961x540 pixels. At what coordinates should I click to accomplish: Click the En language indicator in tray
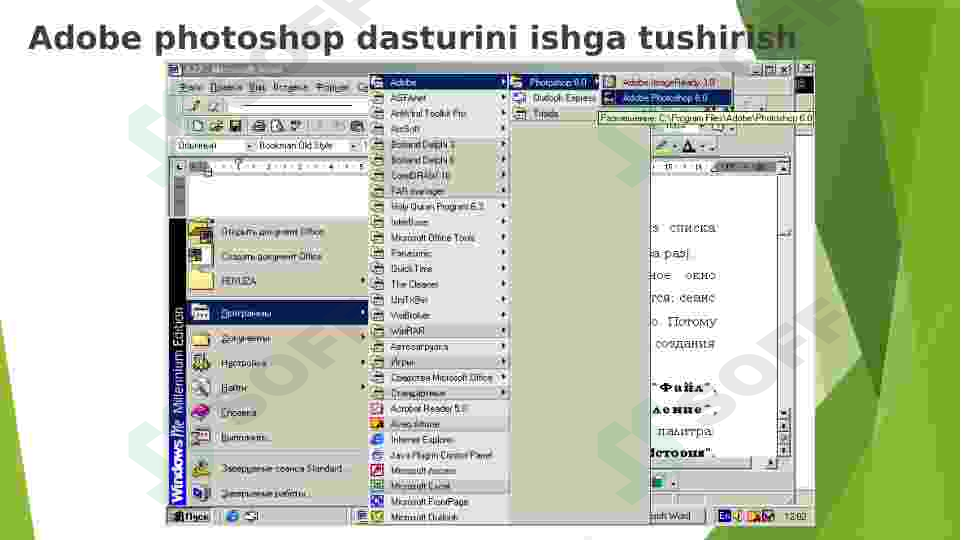coord(725,516)
